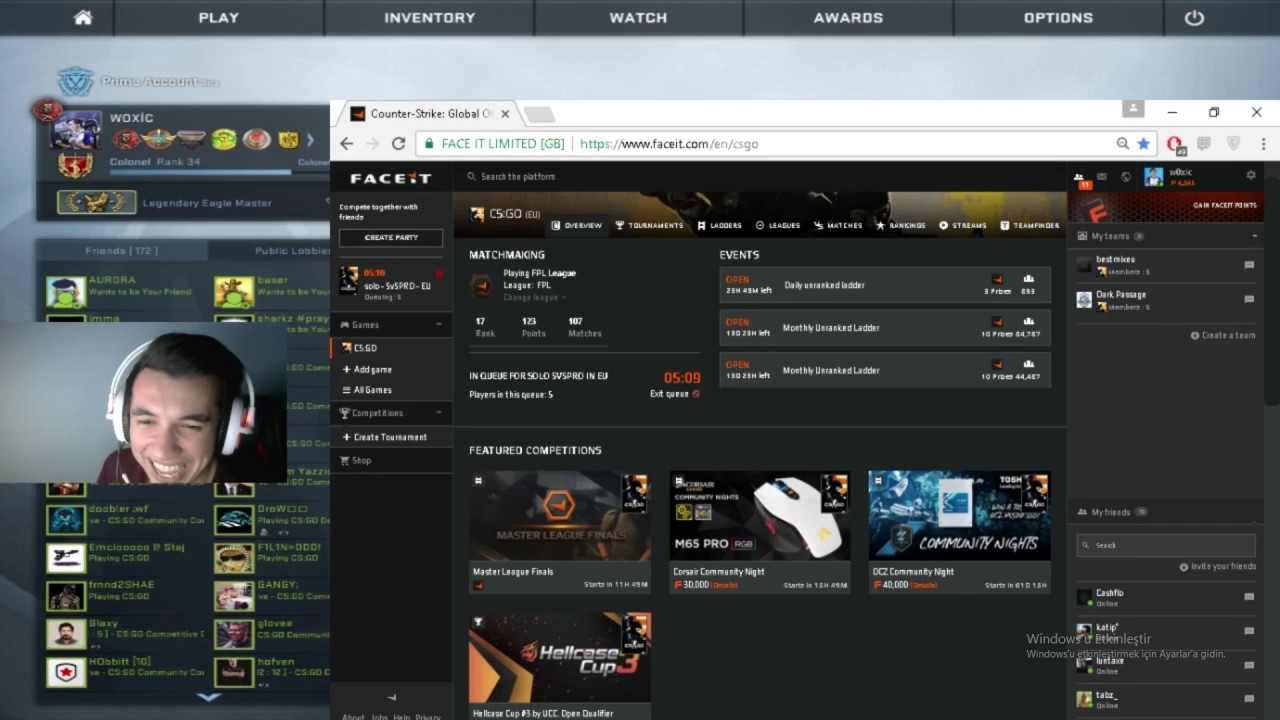
Task: Switch to the Tournaments tab
Action: pos(649,226)
